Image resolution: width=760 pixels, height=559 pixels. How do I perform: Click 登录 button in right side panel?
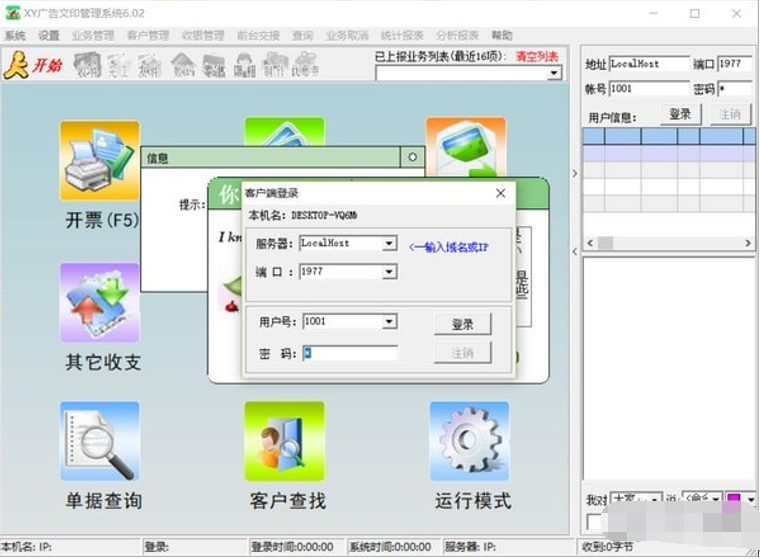coord(681,114)
